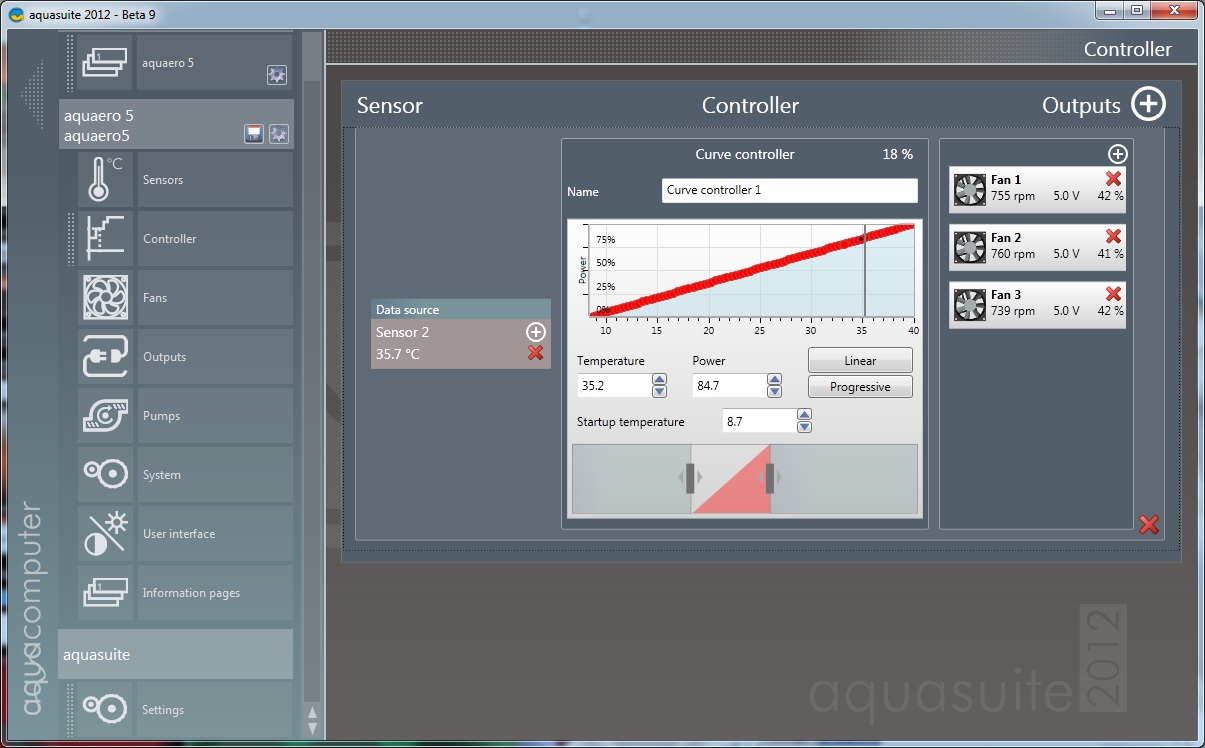Click the controller Name input field

click(790, 190)
